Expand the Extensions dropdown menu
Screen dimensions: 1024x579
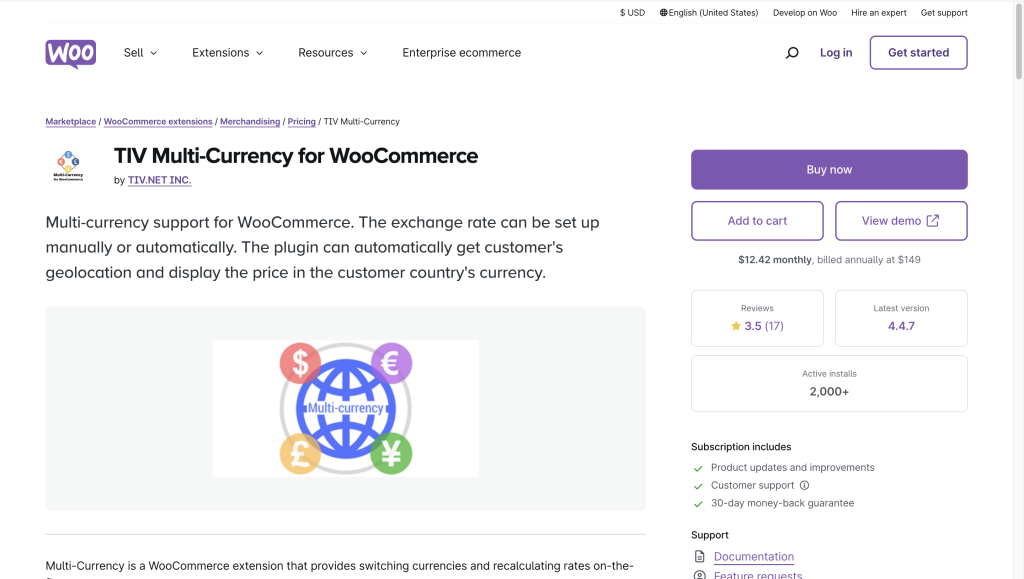pyautogui.click(x=227, y=53)
